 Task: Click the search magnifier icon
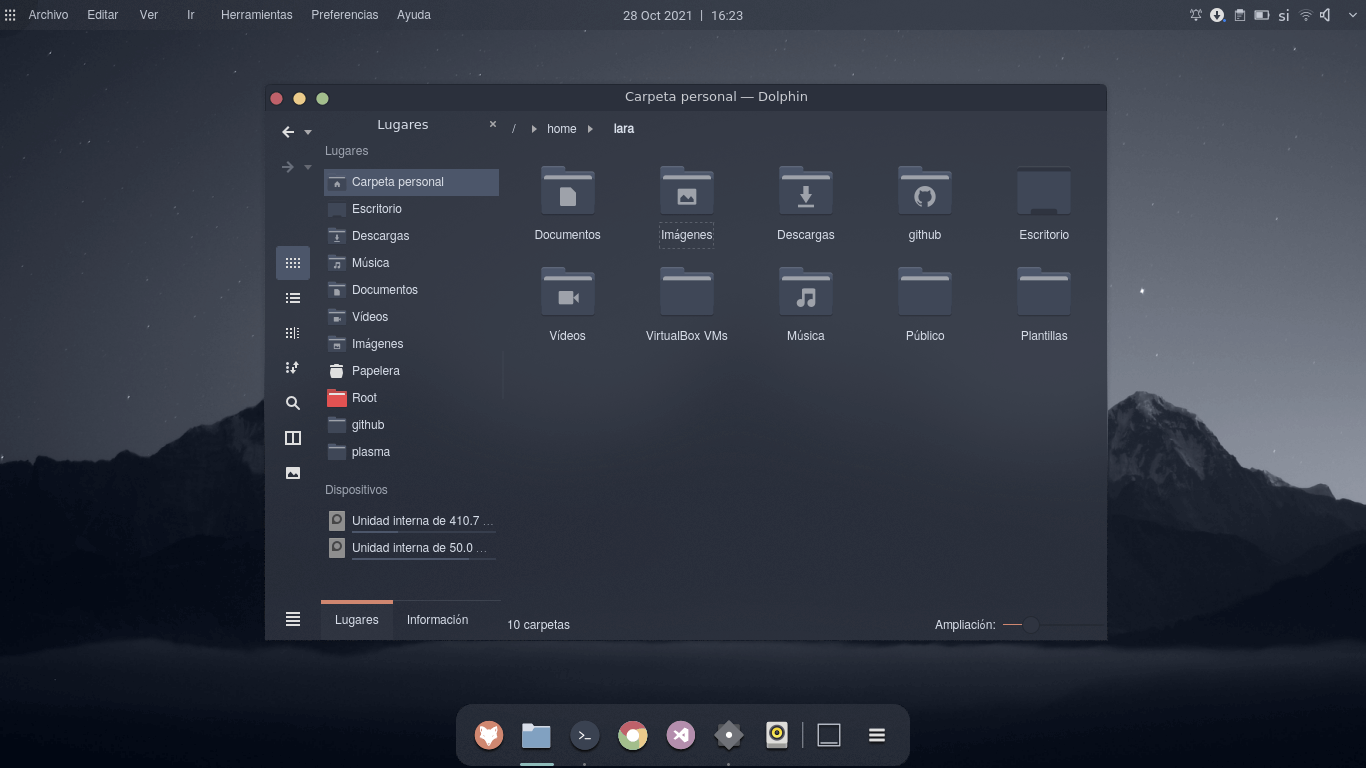[293, 403]
